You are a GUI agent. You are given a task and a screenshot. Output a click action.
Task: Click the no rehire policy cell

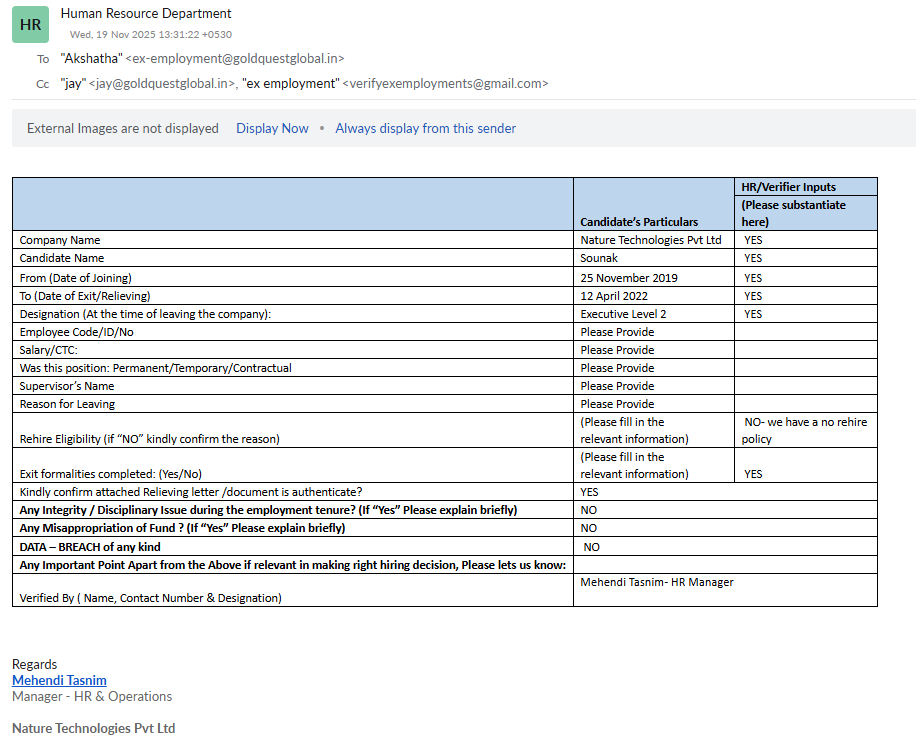coord(805,430)
